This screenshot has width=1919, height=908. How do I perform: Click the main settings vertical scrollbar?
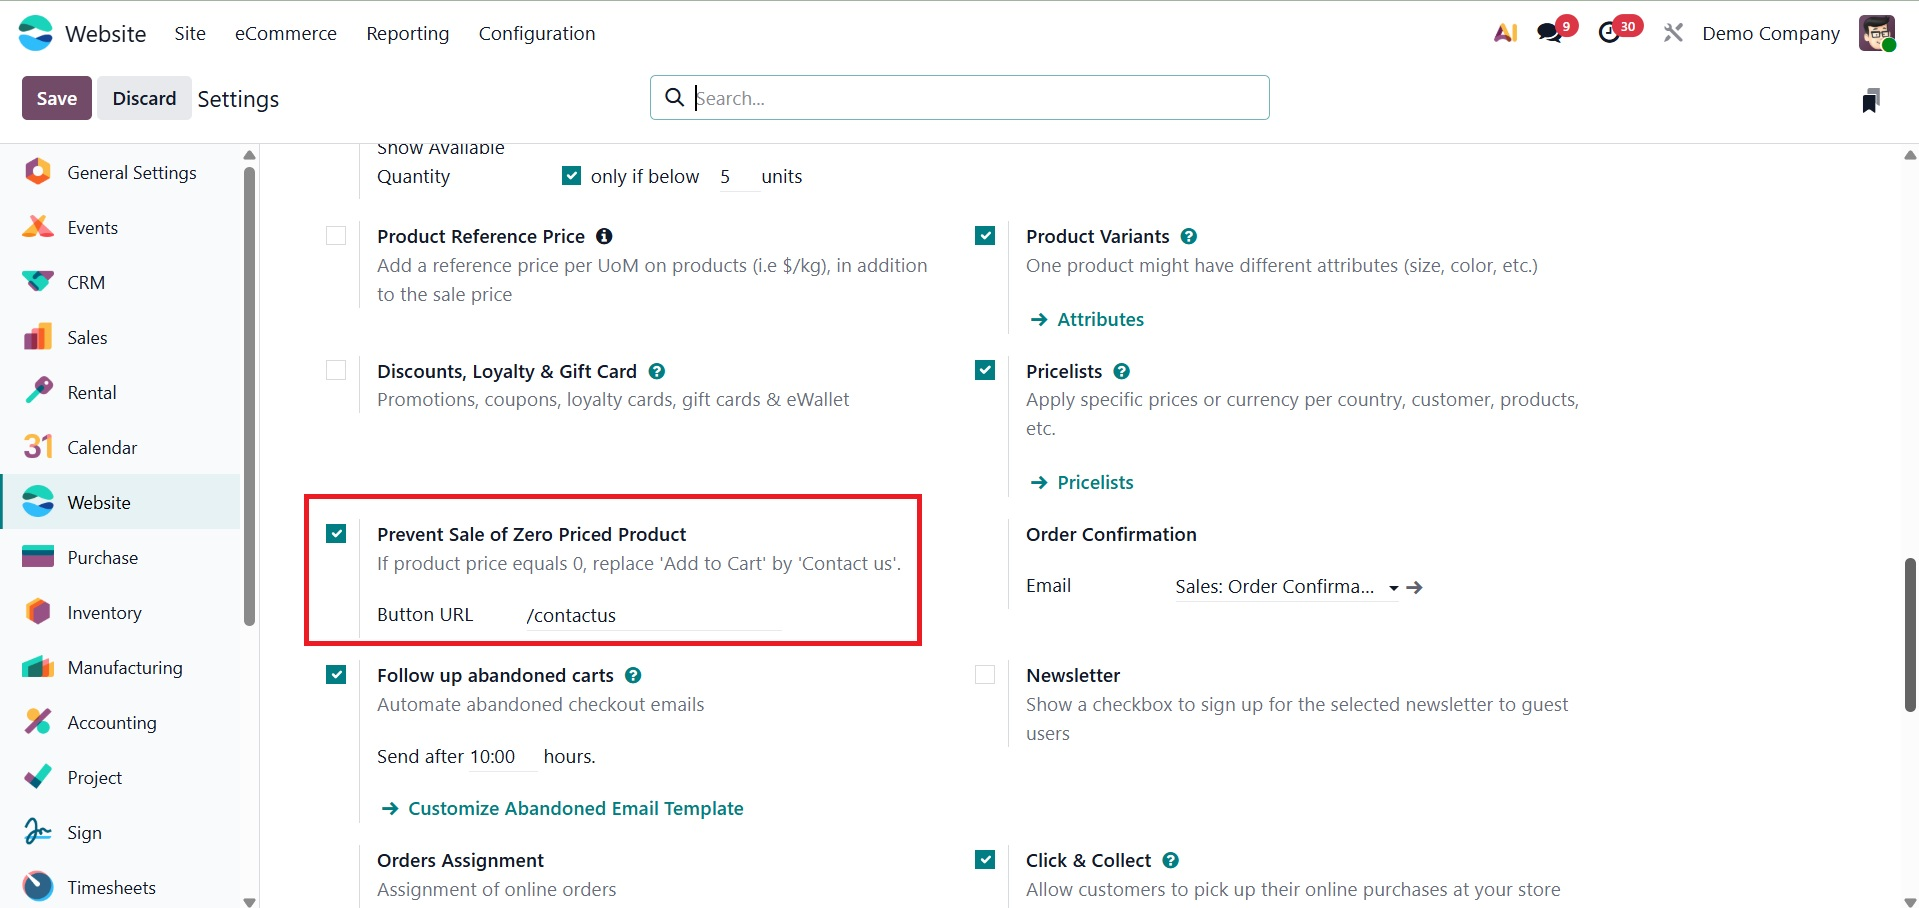(x=1909, y=634)
